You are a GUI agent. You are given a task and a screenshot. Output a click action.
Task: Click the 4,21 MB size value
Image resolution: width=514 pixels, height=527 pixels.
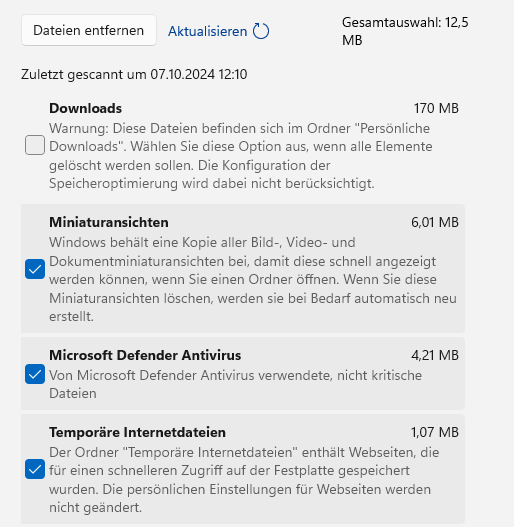pyautogui.click(x=435, y=355)
